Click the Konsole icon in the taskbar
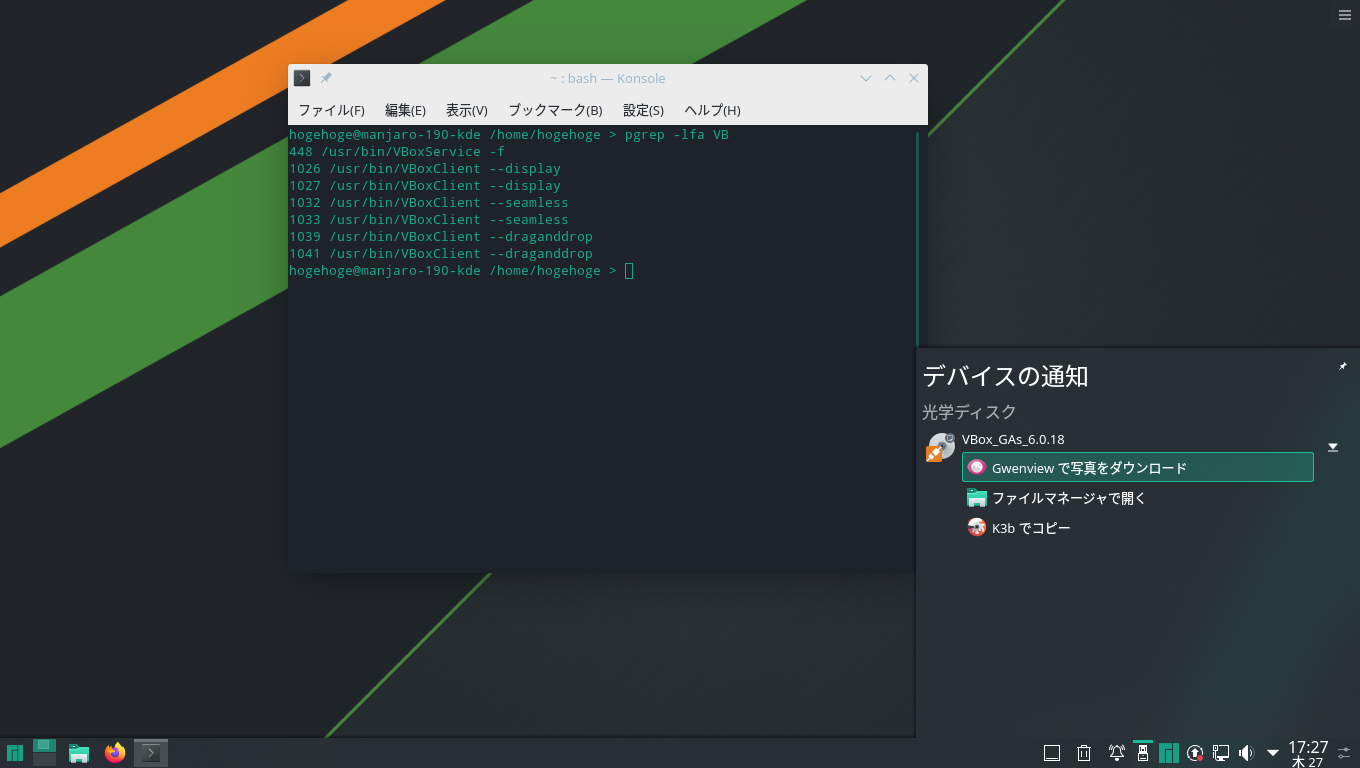 (x=151, y=753)
